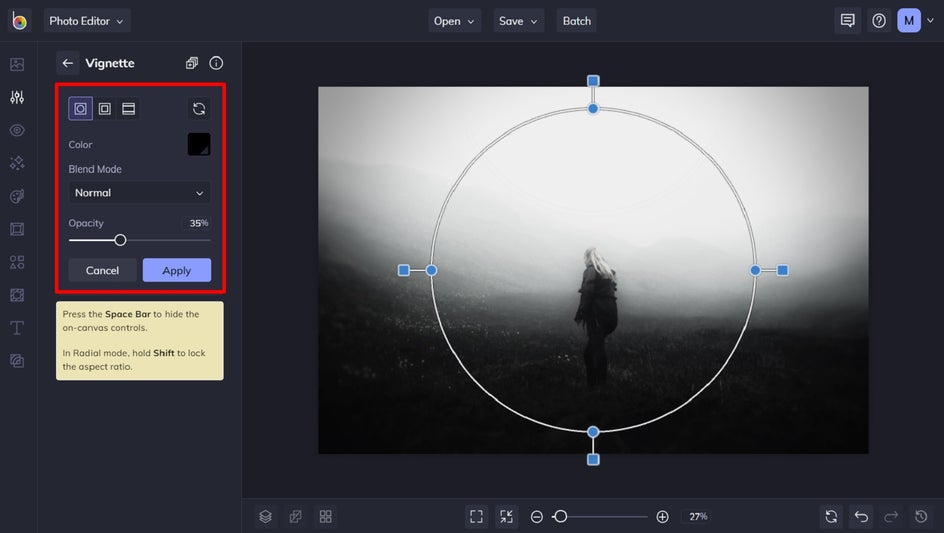
Task: Click the zoom slider handle
Action: pyautogui.click(x=560, y=516)
